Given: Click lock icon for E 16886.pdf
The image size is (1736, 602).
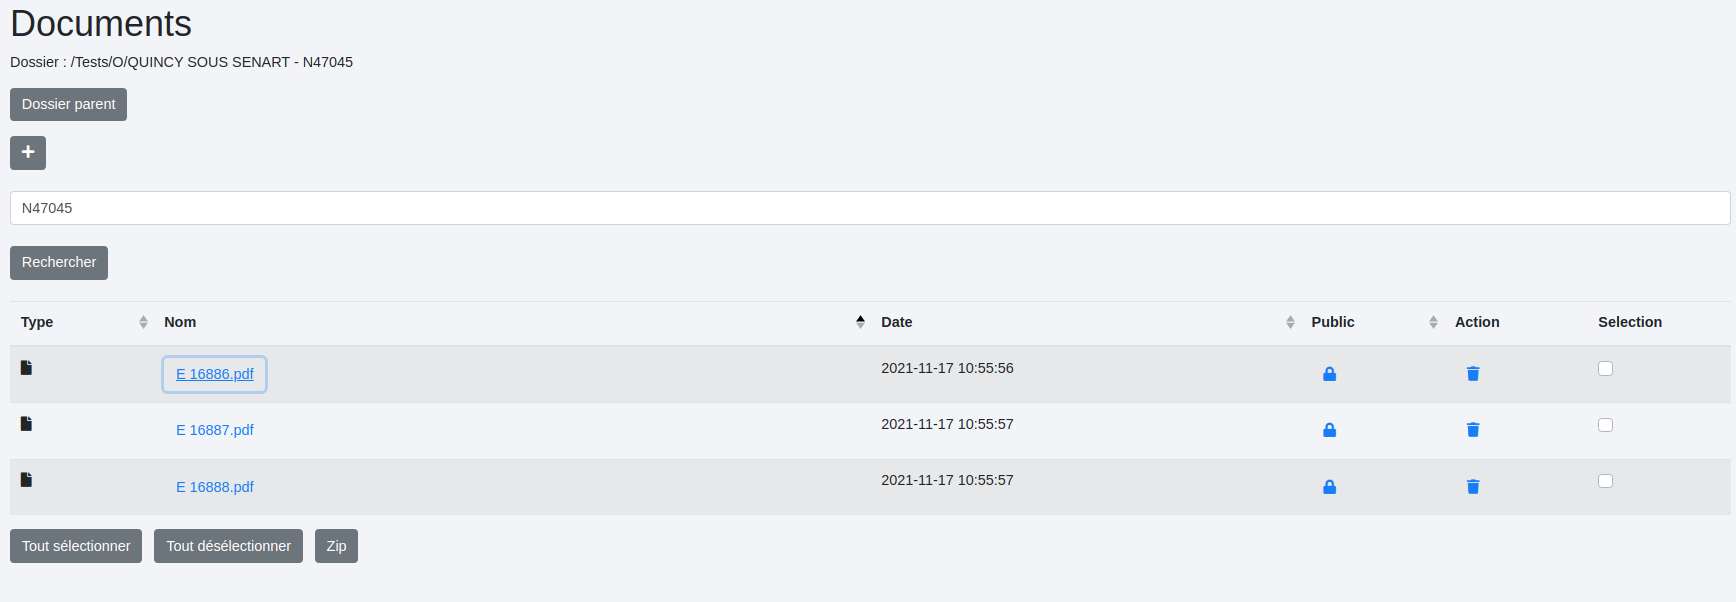Looking at the screenshot, I should tap(1329, 374).
